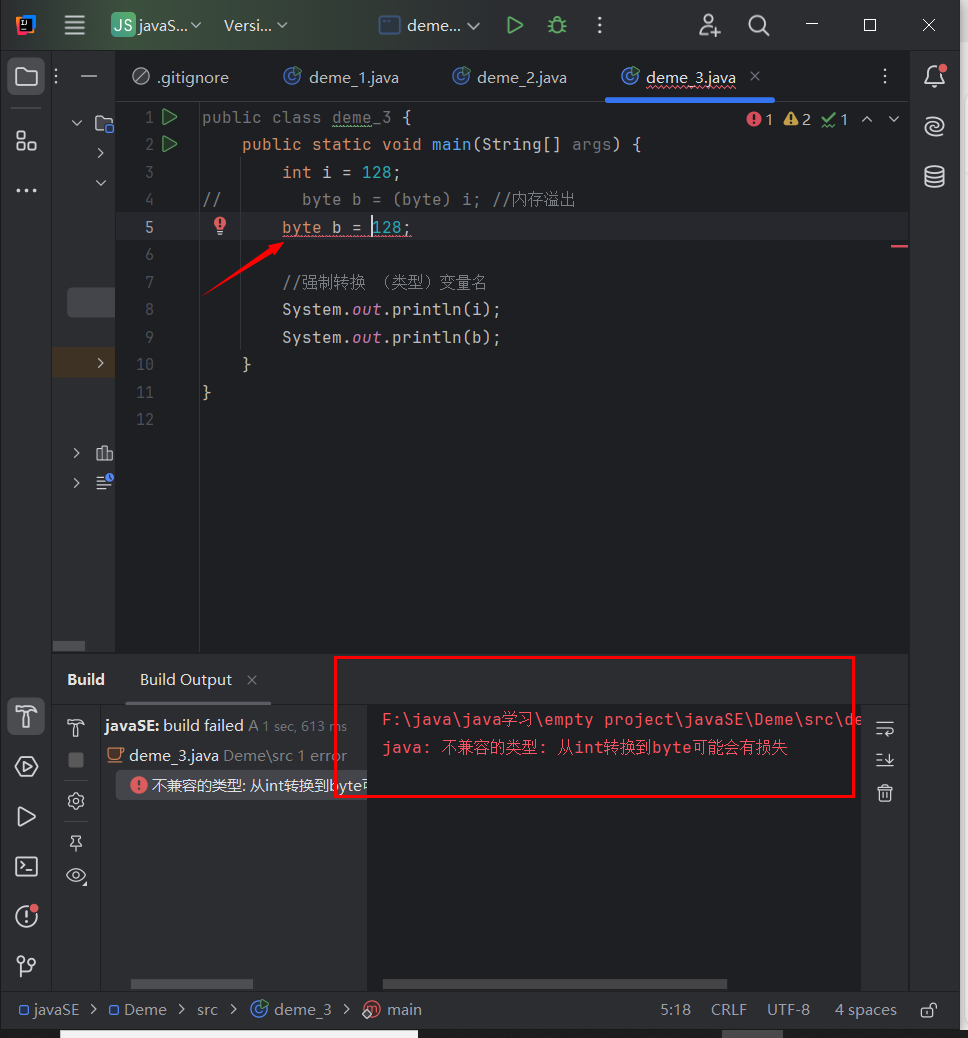This screenshot has width=968, height=1038.
Task: Clear build output with trash icon
Action: point(885,792)
